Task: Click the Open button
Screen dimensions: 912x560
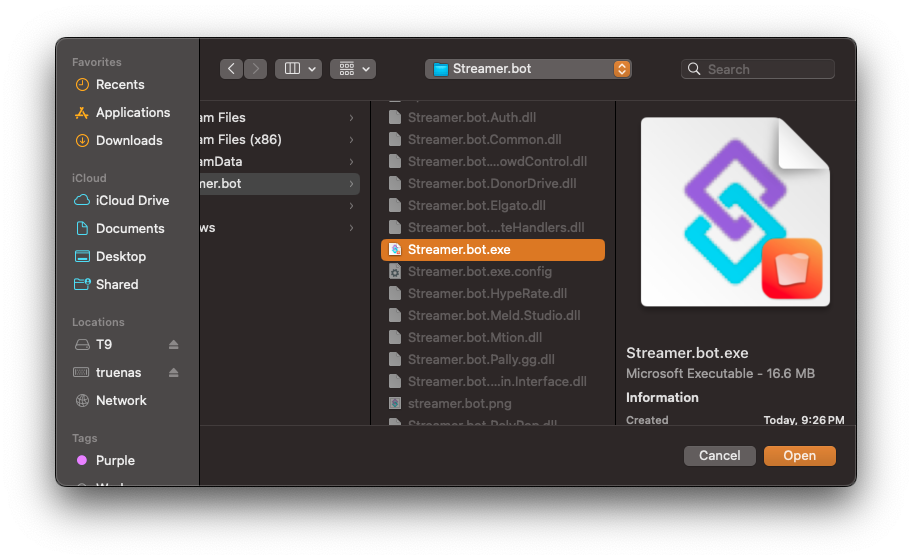Action: click(x=799, y=456)
